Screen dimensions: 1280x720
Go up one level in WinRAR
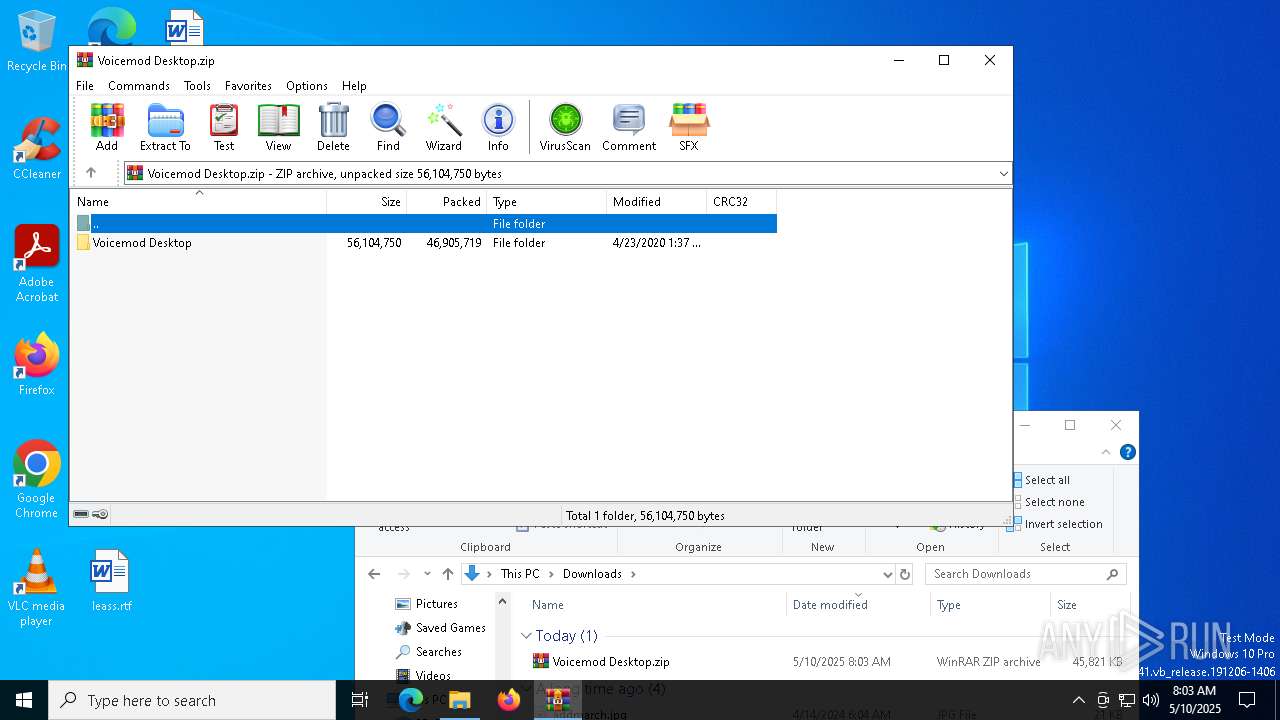pyautogui.click(x=91, y=173)
